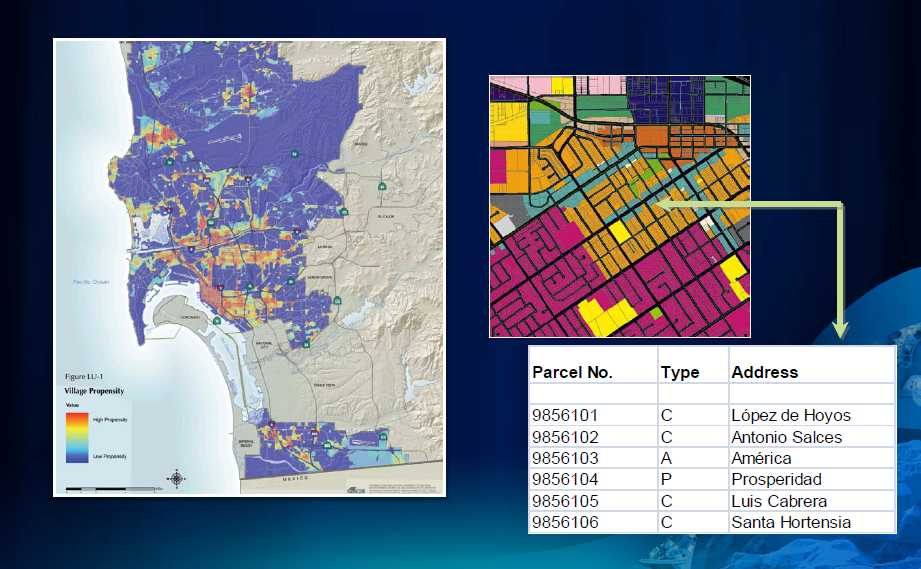
Task: Click the compass rose on the propensity map
Action: pyautogui.click(x=176, y=479)
